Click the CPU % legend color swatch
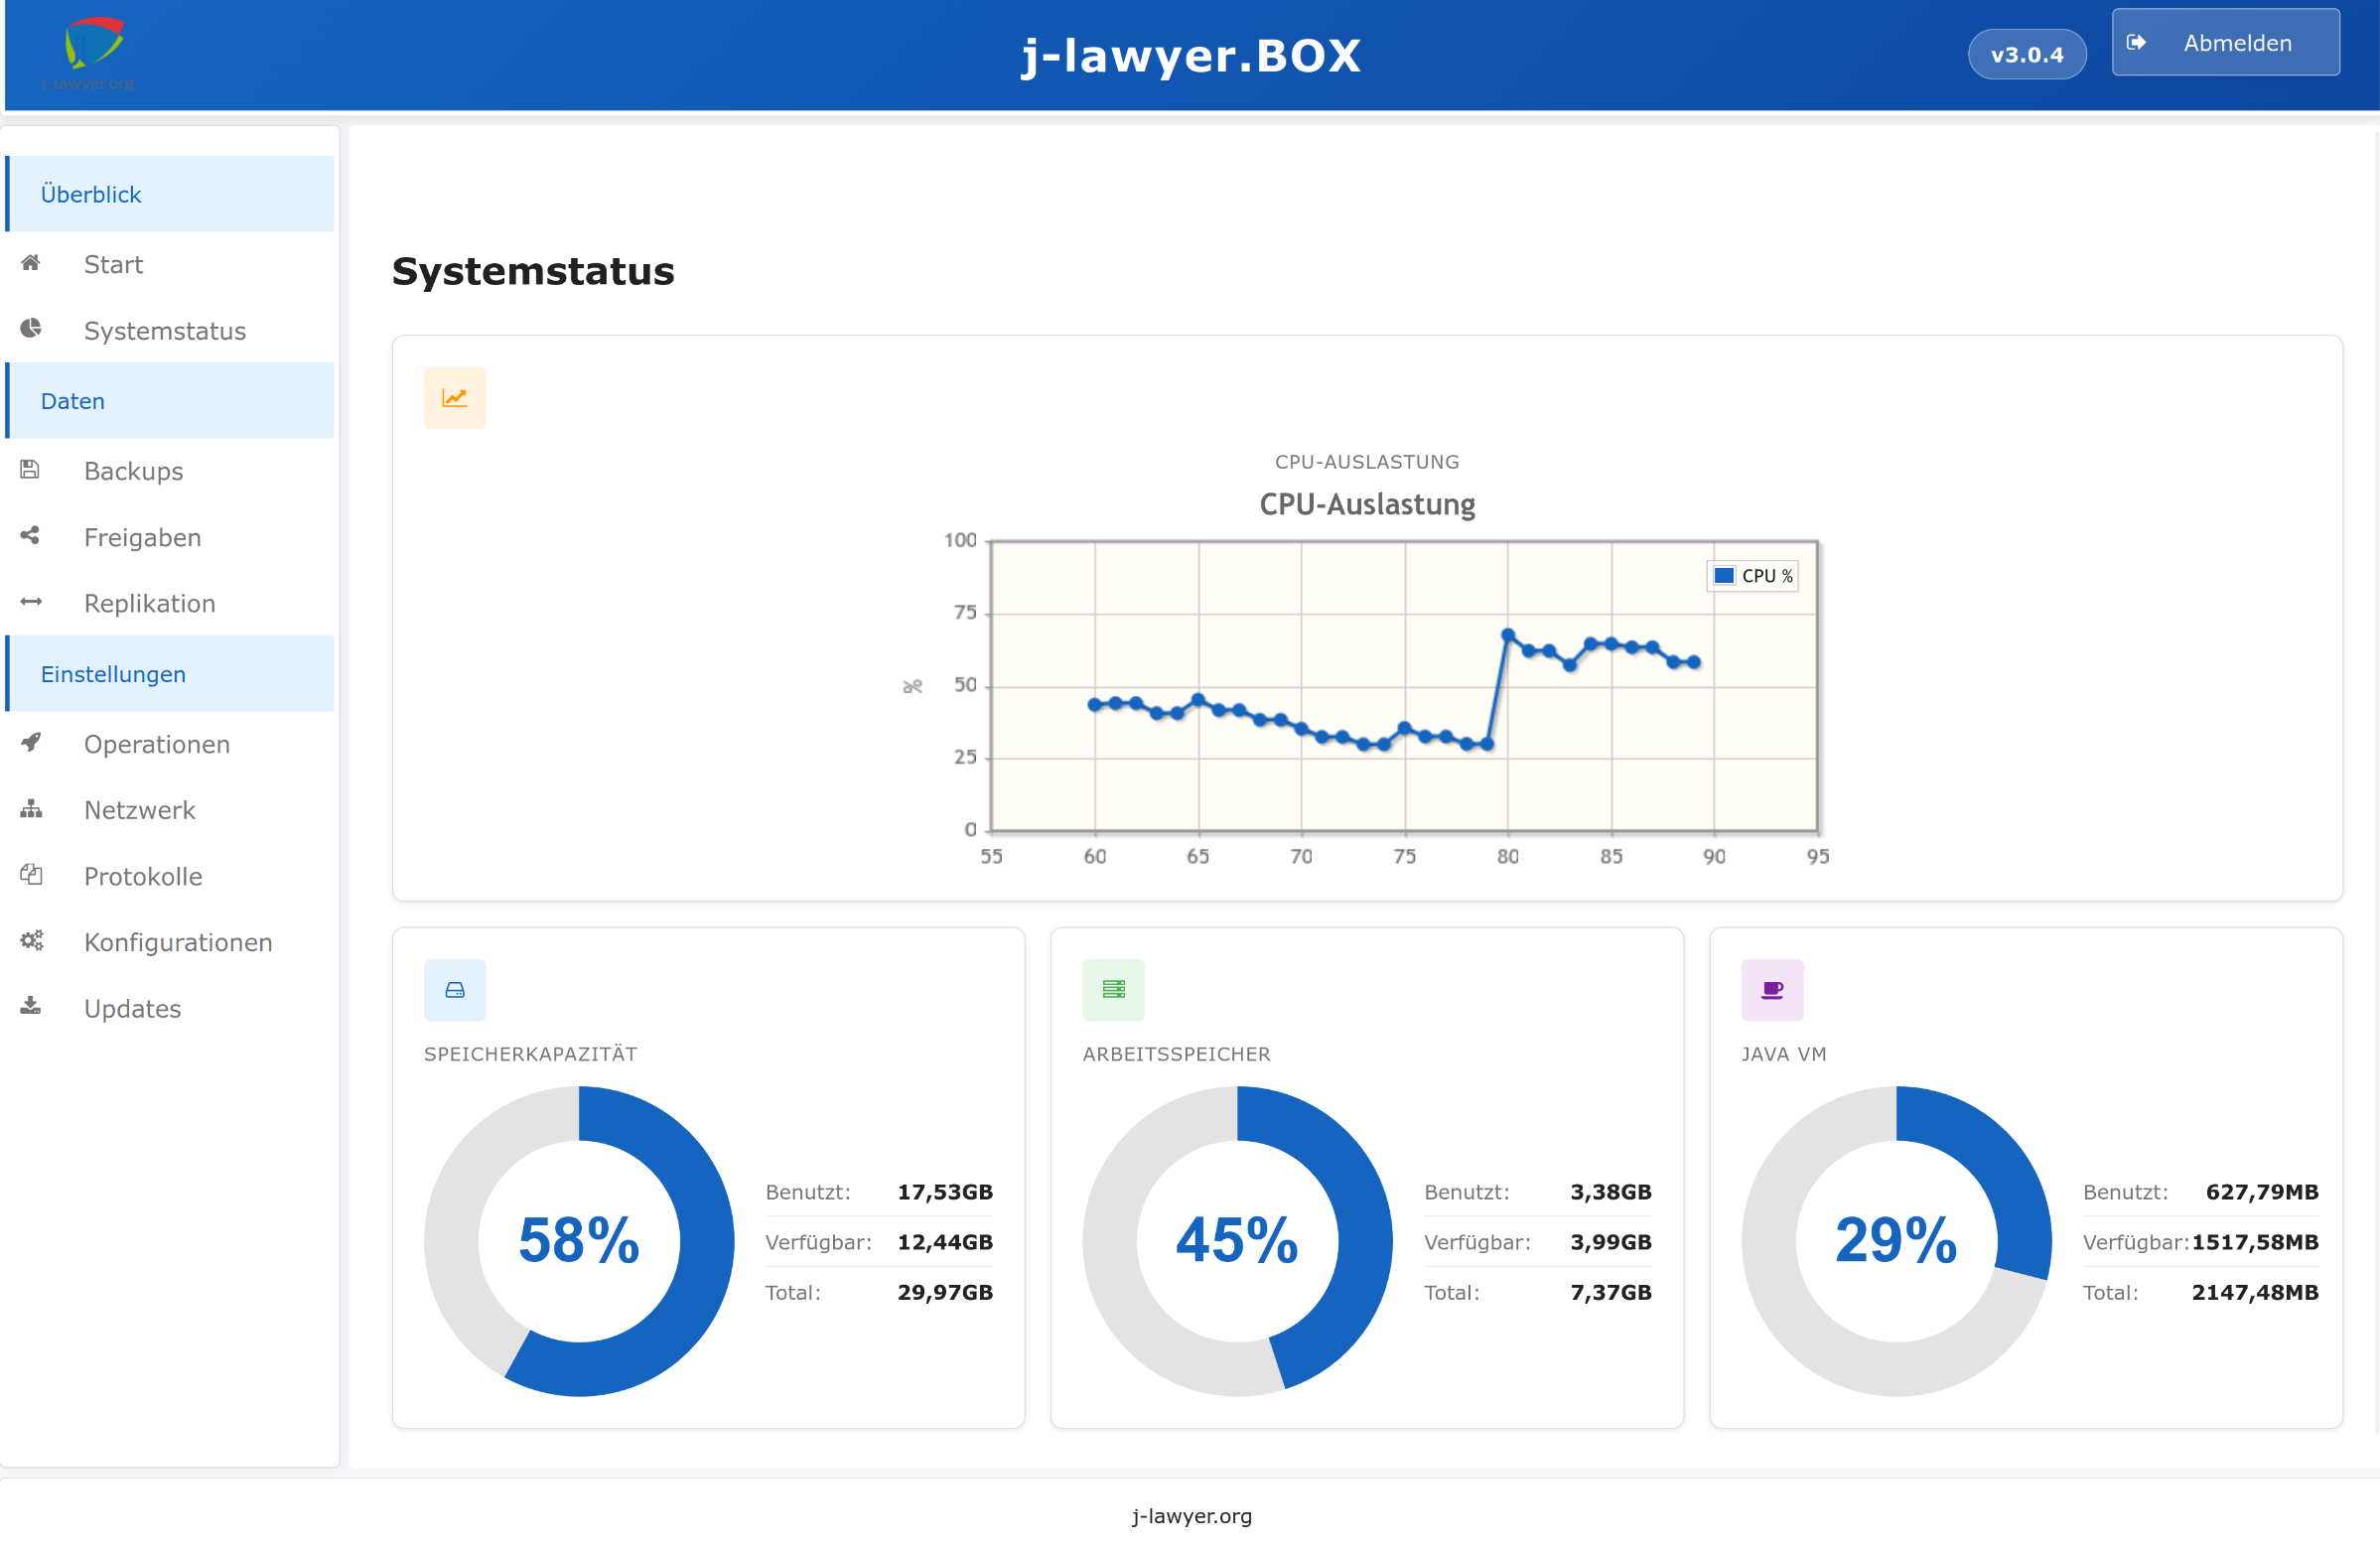The image size is (2380, 1549). [x=1724, y=576]
